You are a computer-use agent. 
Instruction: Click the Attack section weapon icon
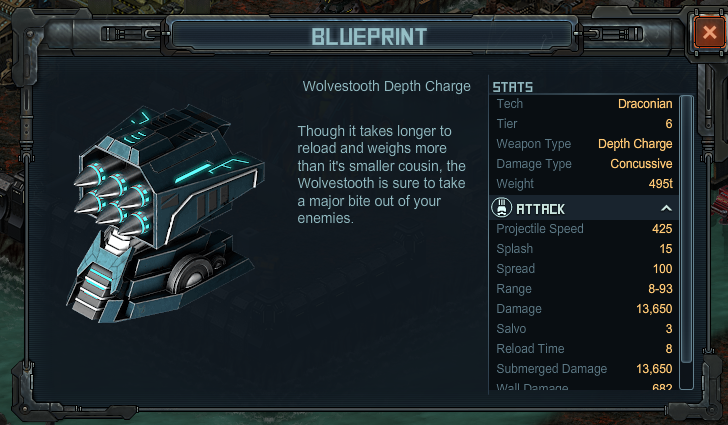[x=501, y=208]
